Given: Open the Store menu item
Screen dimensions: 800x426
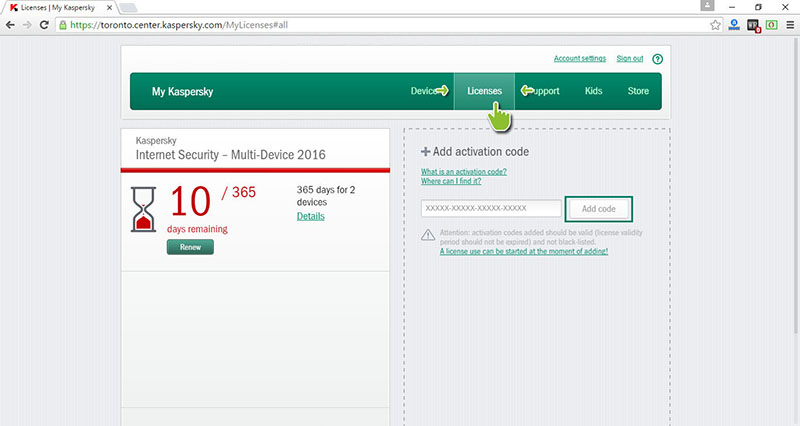Looking at the screenshot, I should coord(638,91).
